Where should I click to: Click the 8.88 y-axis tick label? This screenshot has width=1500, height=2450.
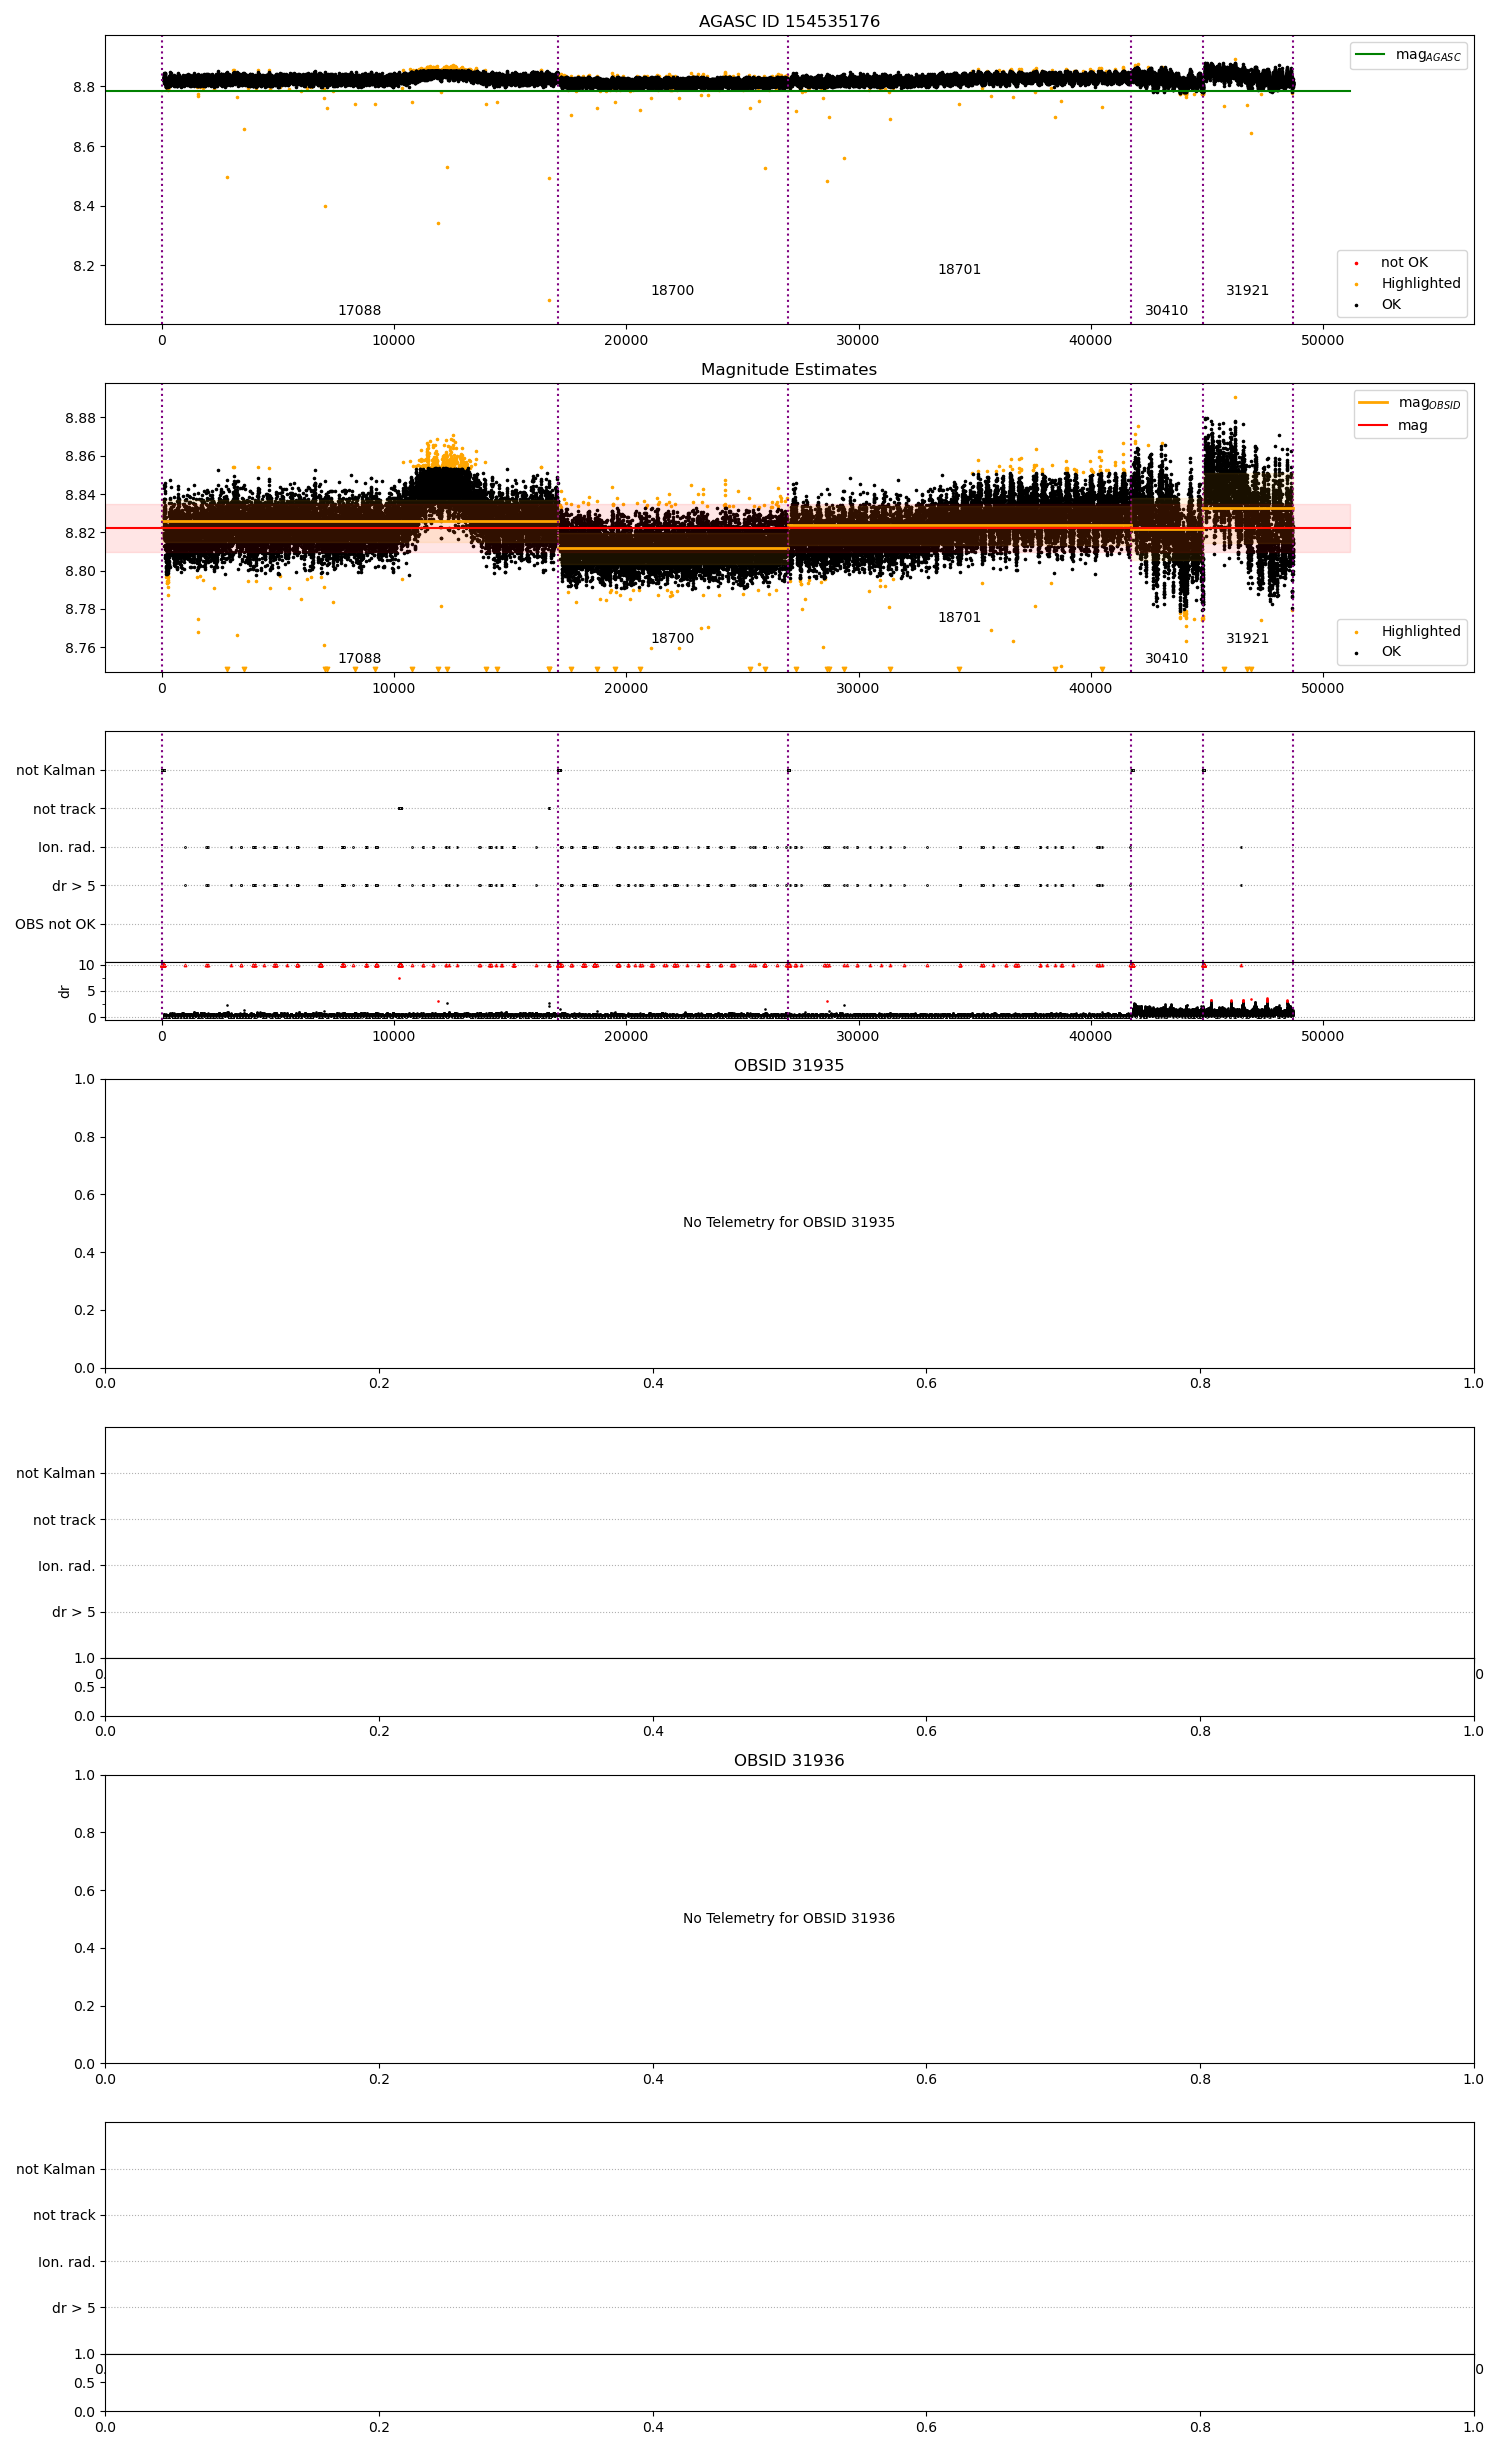[x=80, y=418]
